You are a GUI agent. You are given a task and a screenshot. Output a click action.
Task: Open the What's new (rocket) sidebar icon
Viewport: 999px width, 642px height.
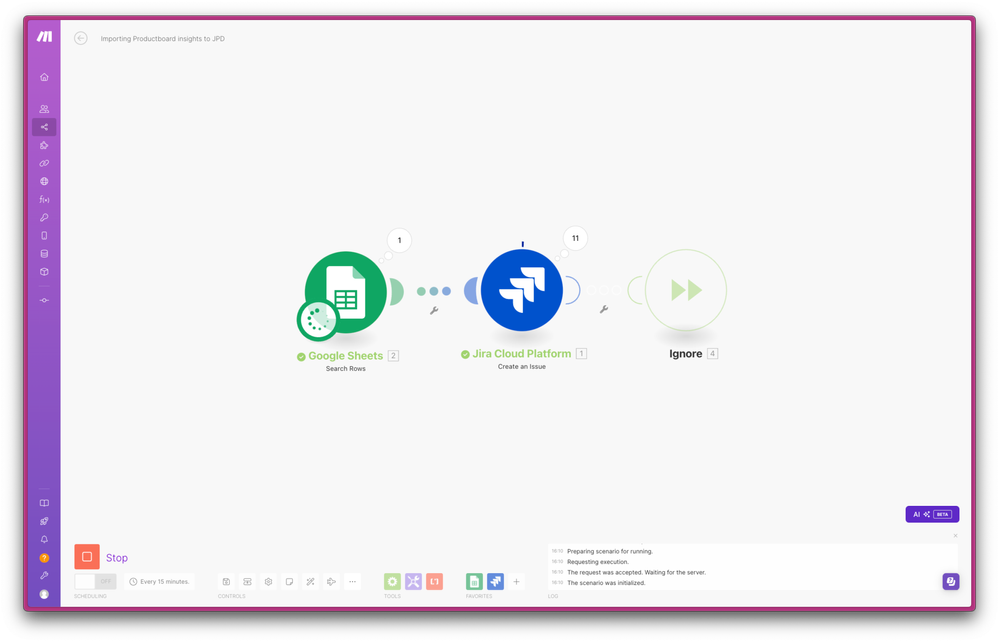click(44, 521)
